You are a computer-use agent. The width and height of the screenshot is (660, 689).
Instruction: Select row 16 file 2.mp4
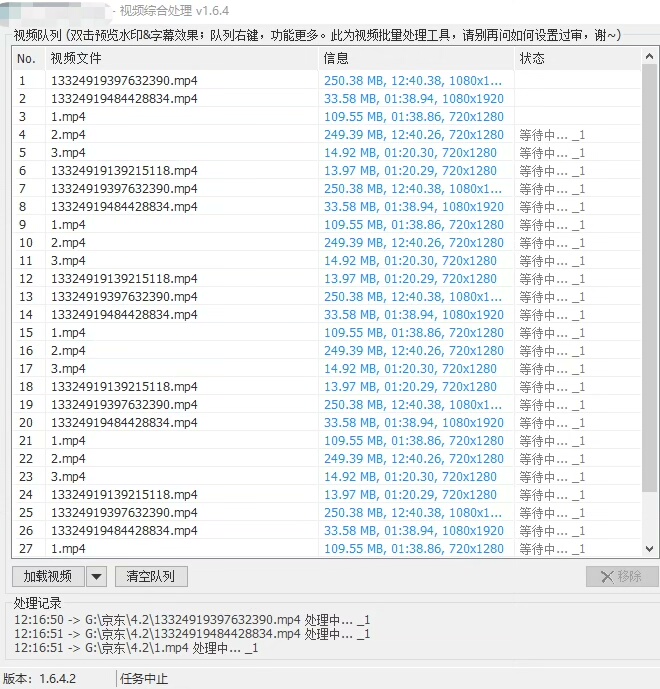pyautogui.click(x=68, y=351)
